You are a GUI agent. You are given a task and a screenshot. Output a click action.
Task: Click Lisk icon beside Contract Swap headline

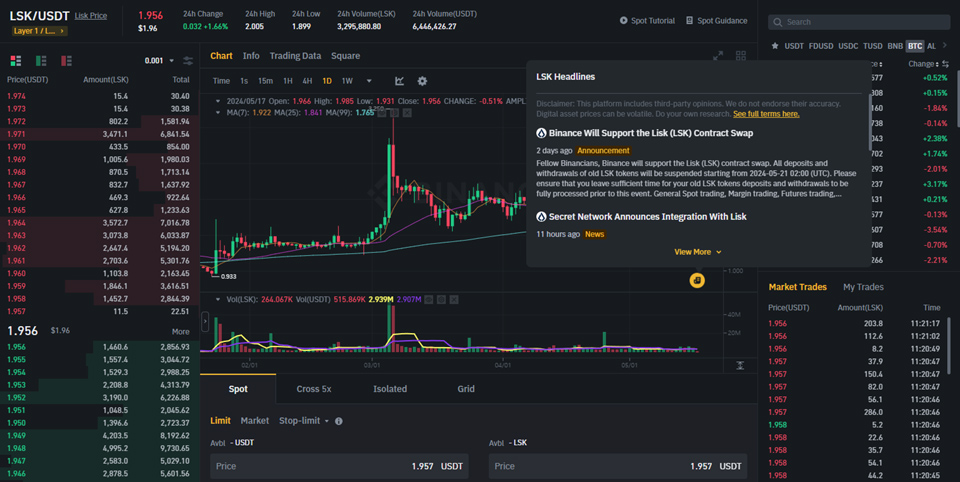[x=541, y=133]
